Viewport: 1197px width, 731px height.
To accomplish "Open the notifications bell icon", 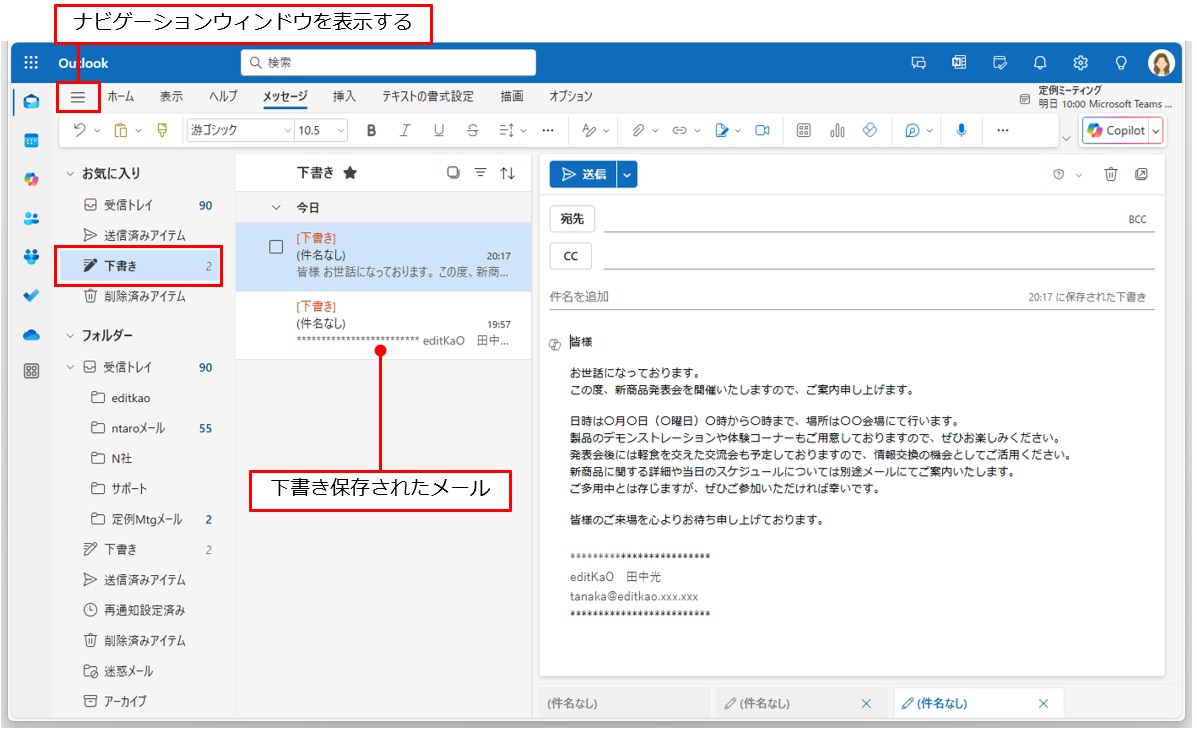I will 1040,63.
